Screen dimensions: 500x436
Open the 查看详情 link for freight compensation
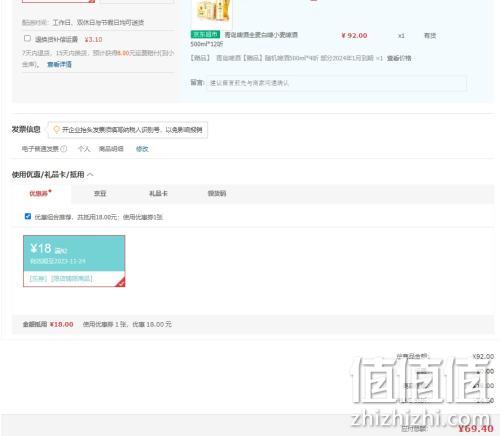click(x=59, y=64)
